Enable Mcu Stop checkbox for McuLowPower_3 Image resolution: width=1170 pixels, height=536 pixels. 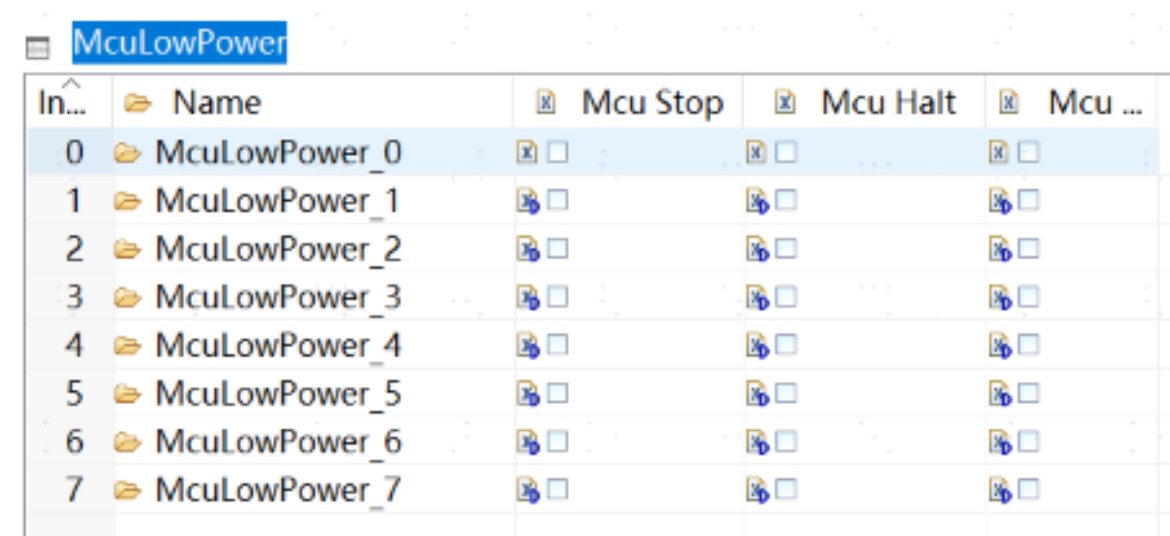558,296
